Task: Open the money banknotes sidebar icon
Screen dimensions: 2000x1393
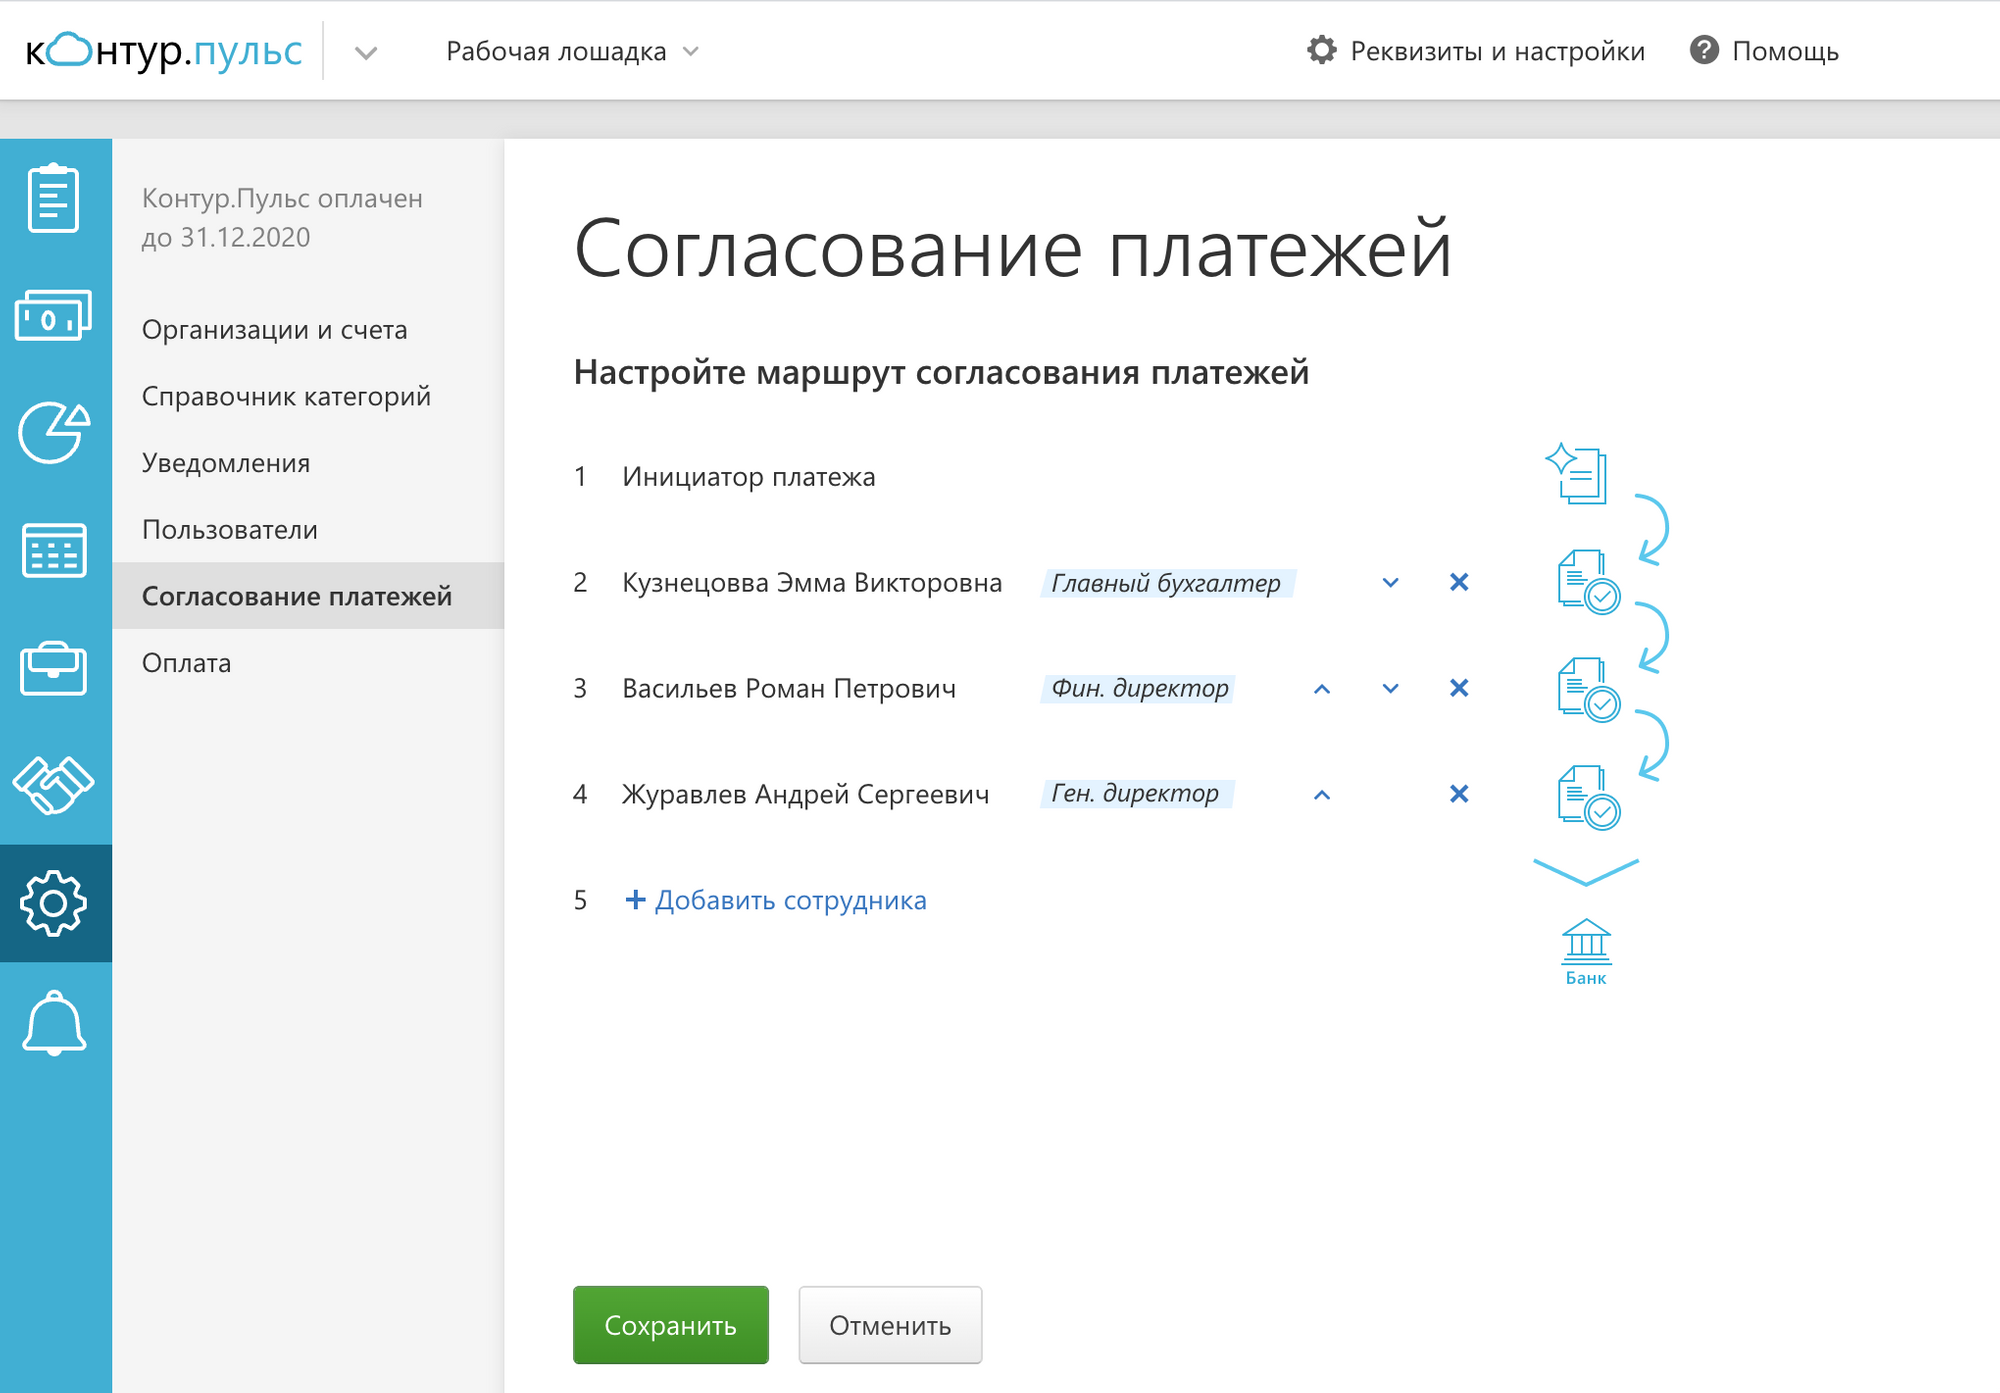Action: coord(54,316)
